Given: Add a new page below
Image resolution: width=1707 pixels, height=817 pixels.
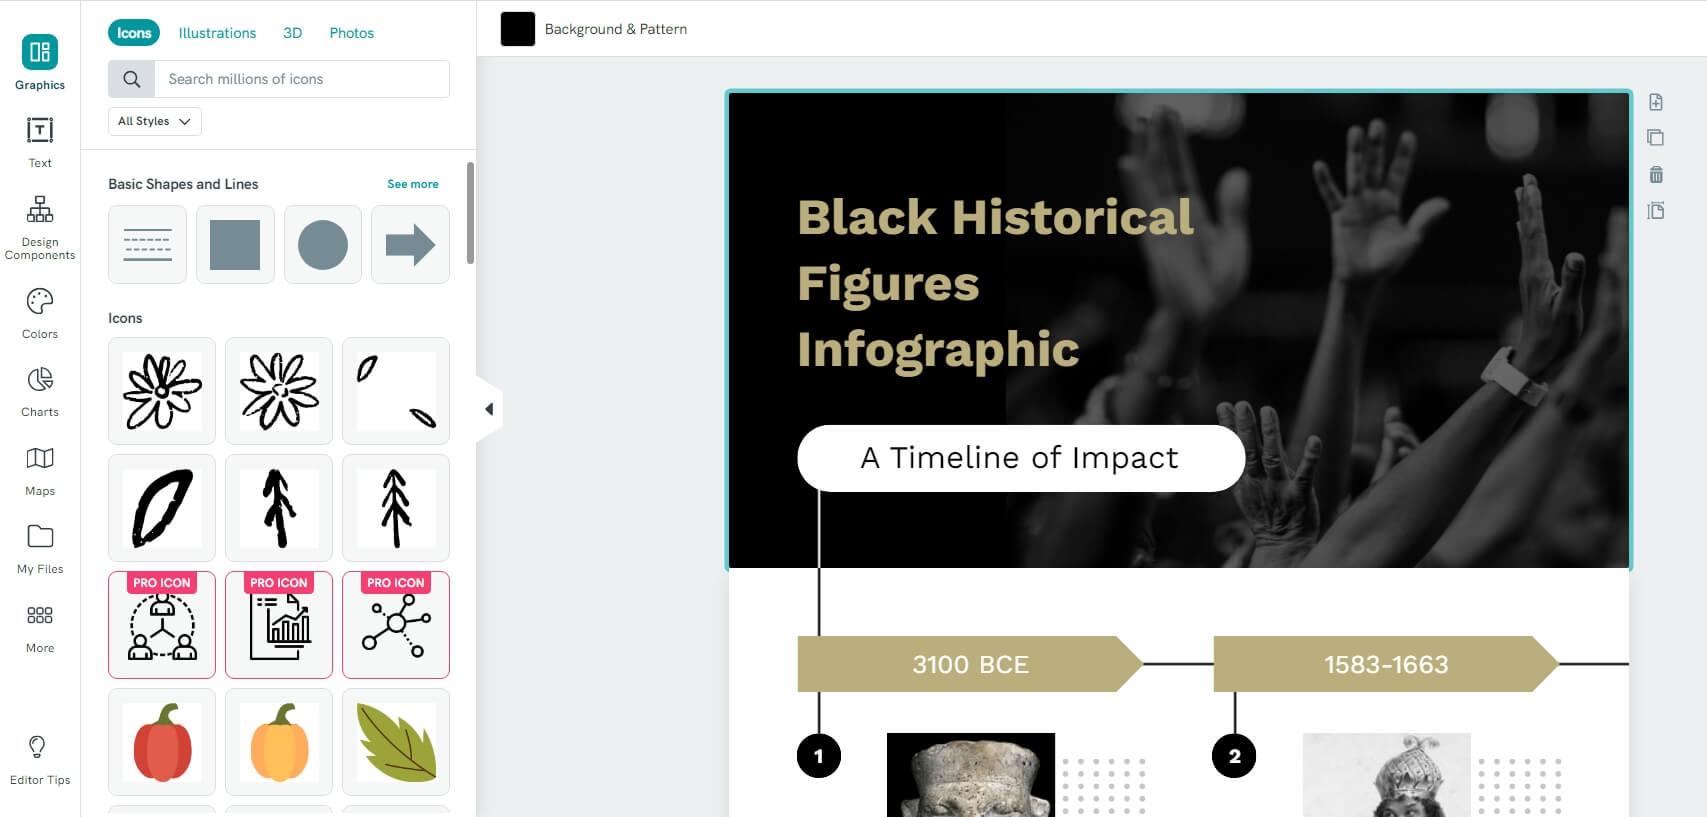Looking at the screenshot, I should tap(1656, 102).
